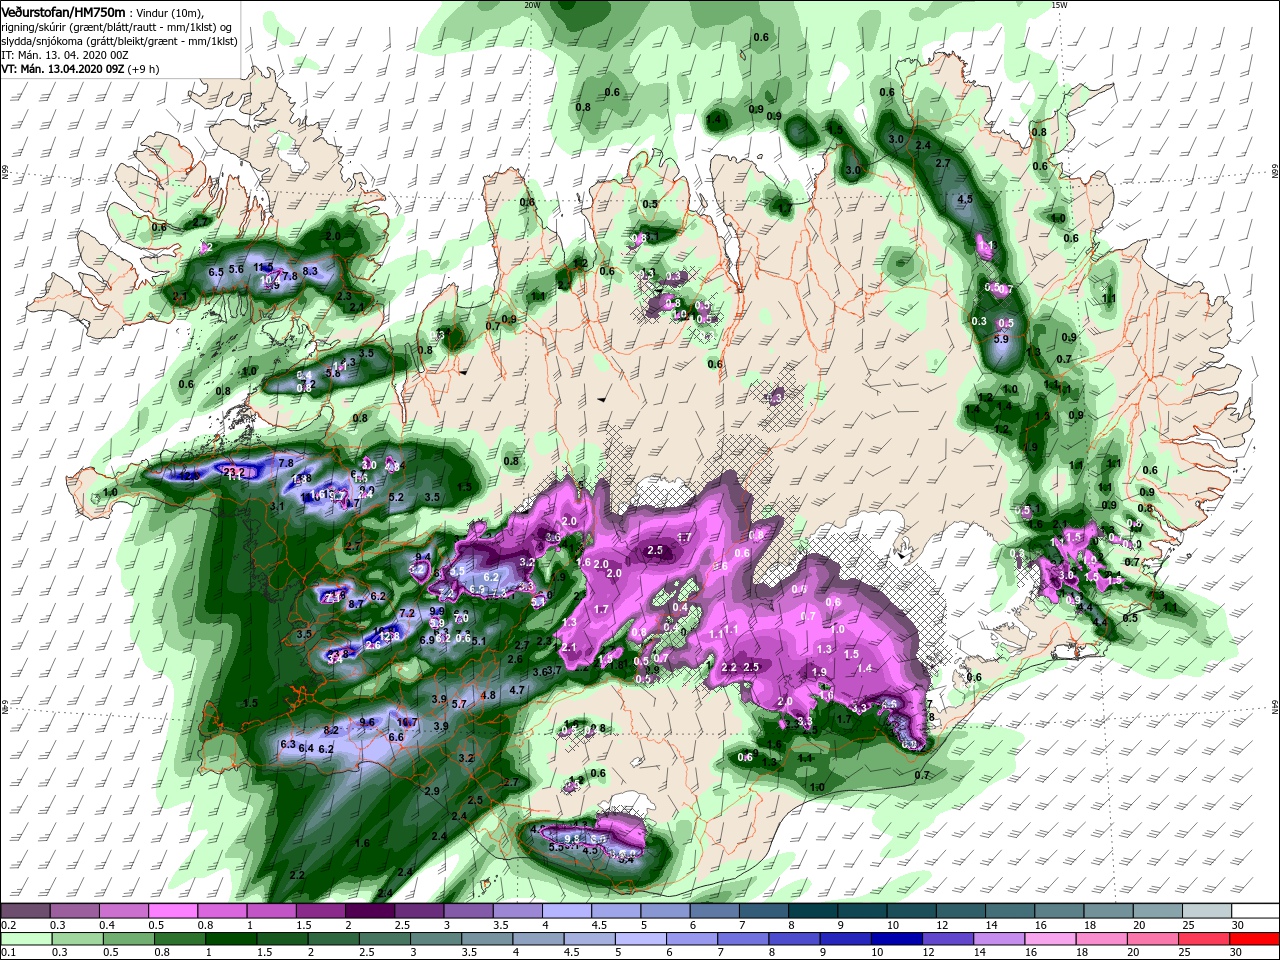Pick the lightest green 0.1–0.3 rain swatch
Screen dimensions: 1280x960
click(x=25, y=939)
